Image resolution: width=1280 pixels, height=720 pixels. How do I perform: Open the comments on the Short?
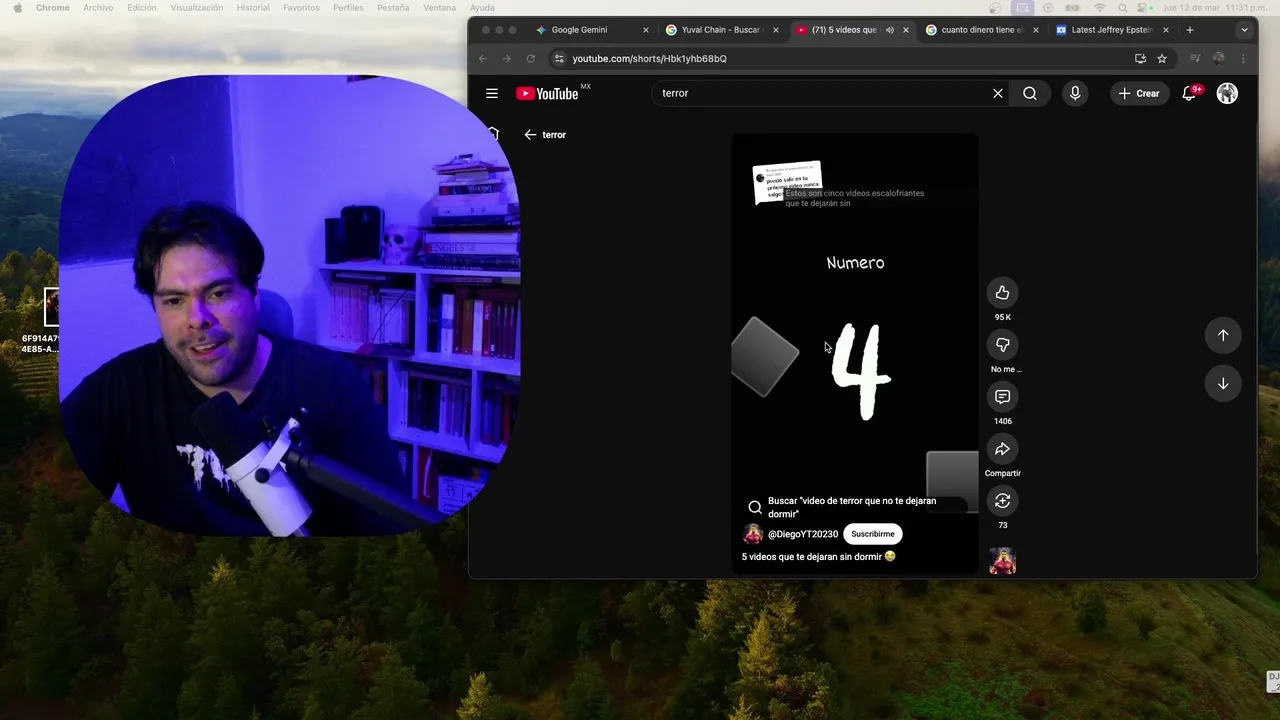(x=1002, y=397)
